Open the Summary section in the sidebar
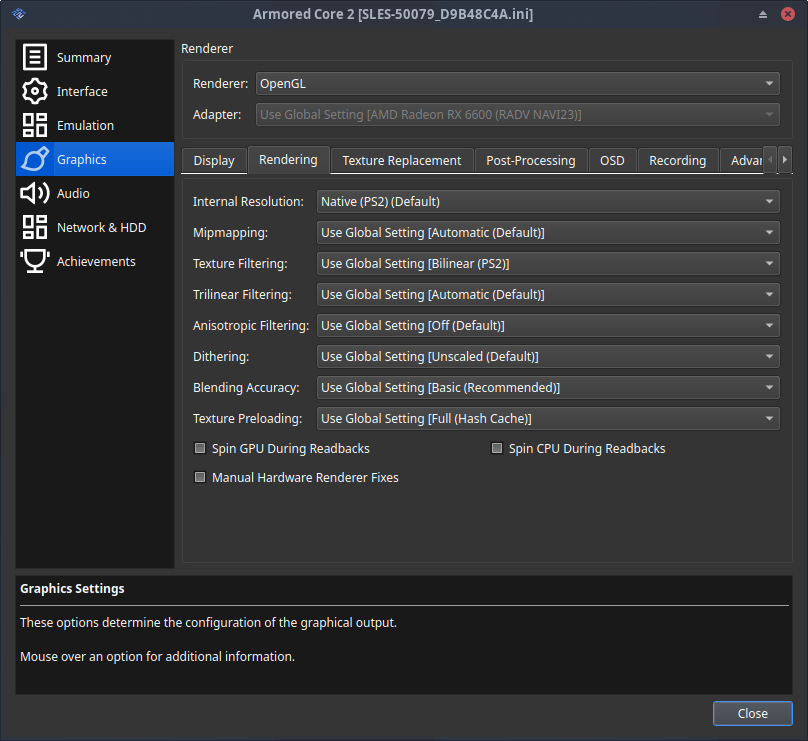 tap(34, 57)
